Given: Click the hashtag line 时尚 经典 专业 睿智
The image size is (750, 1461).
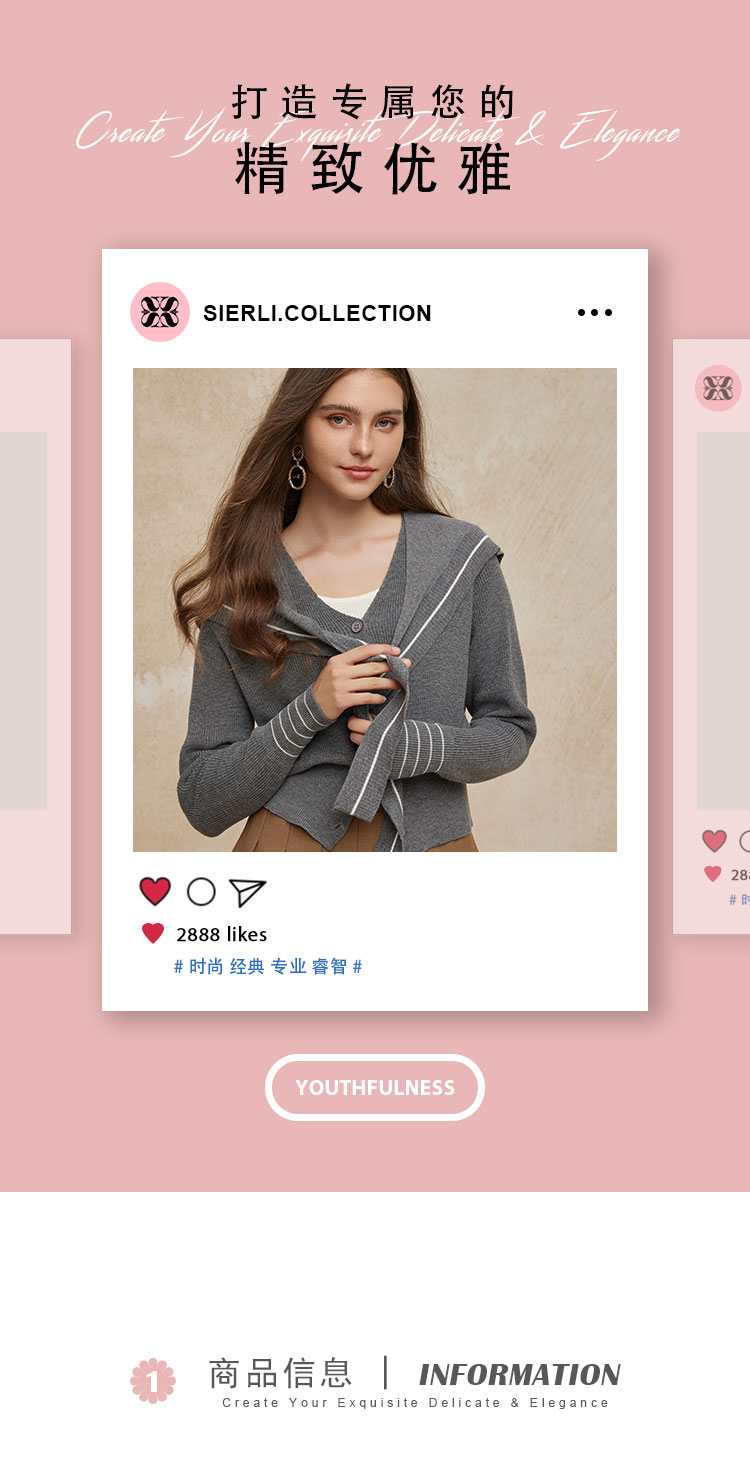Looking at the screenshot, I should (268, 966).
